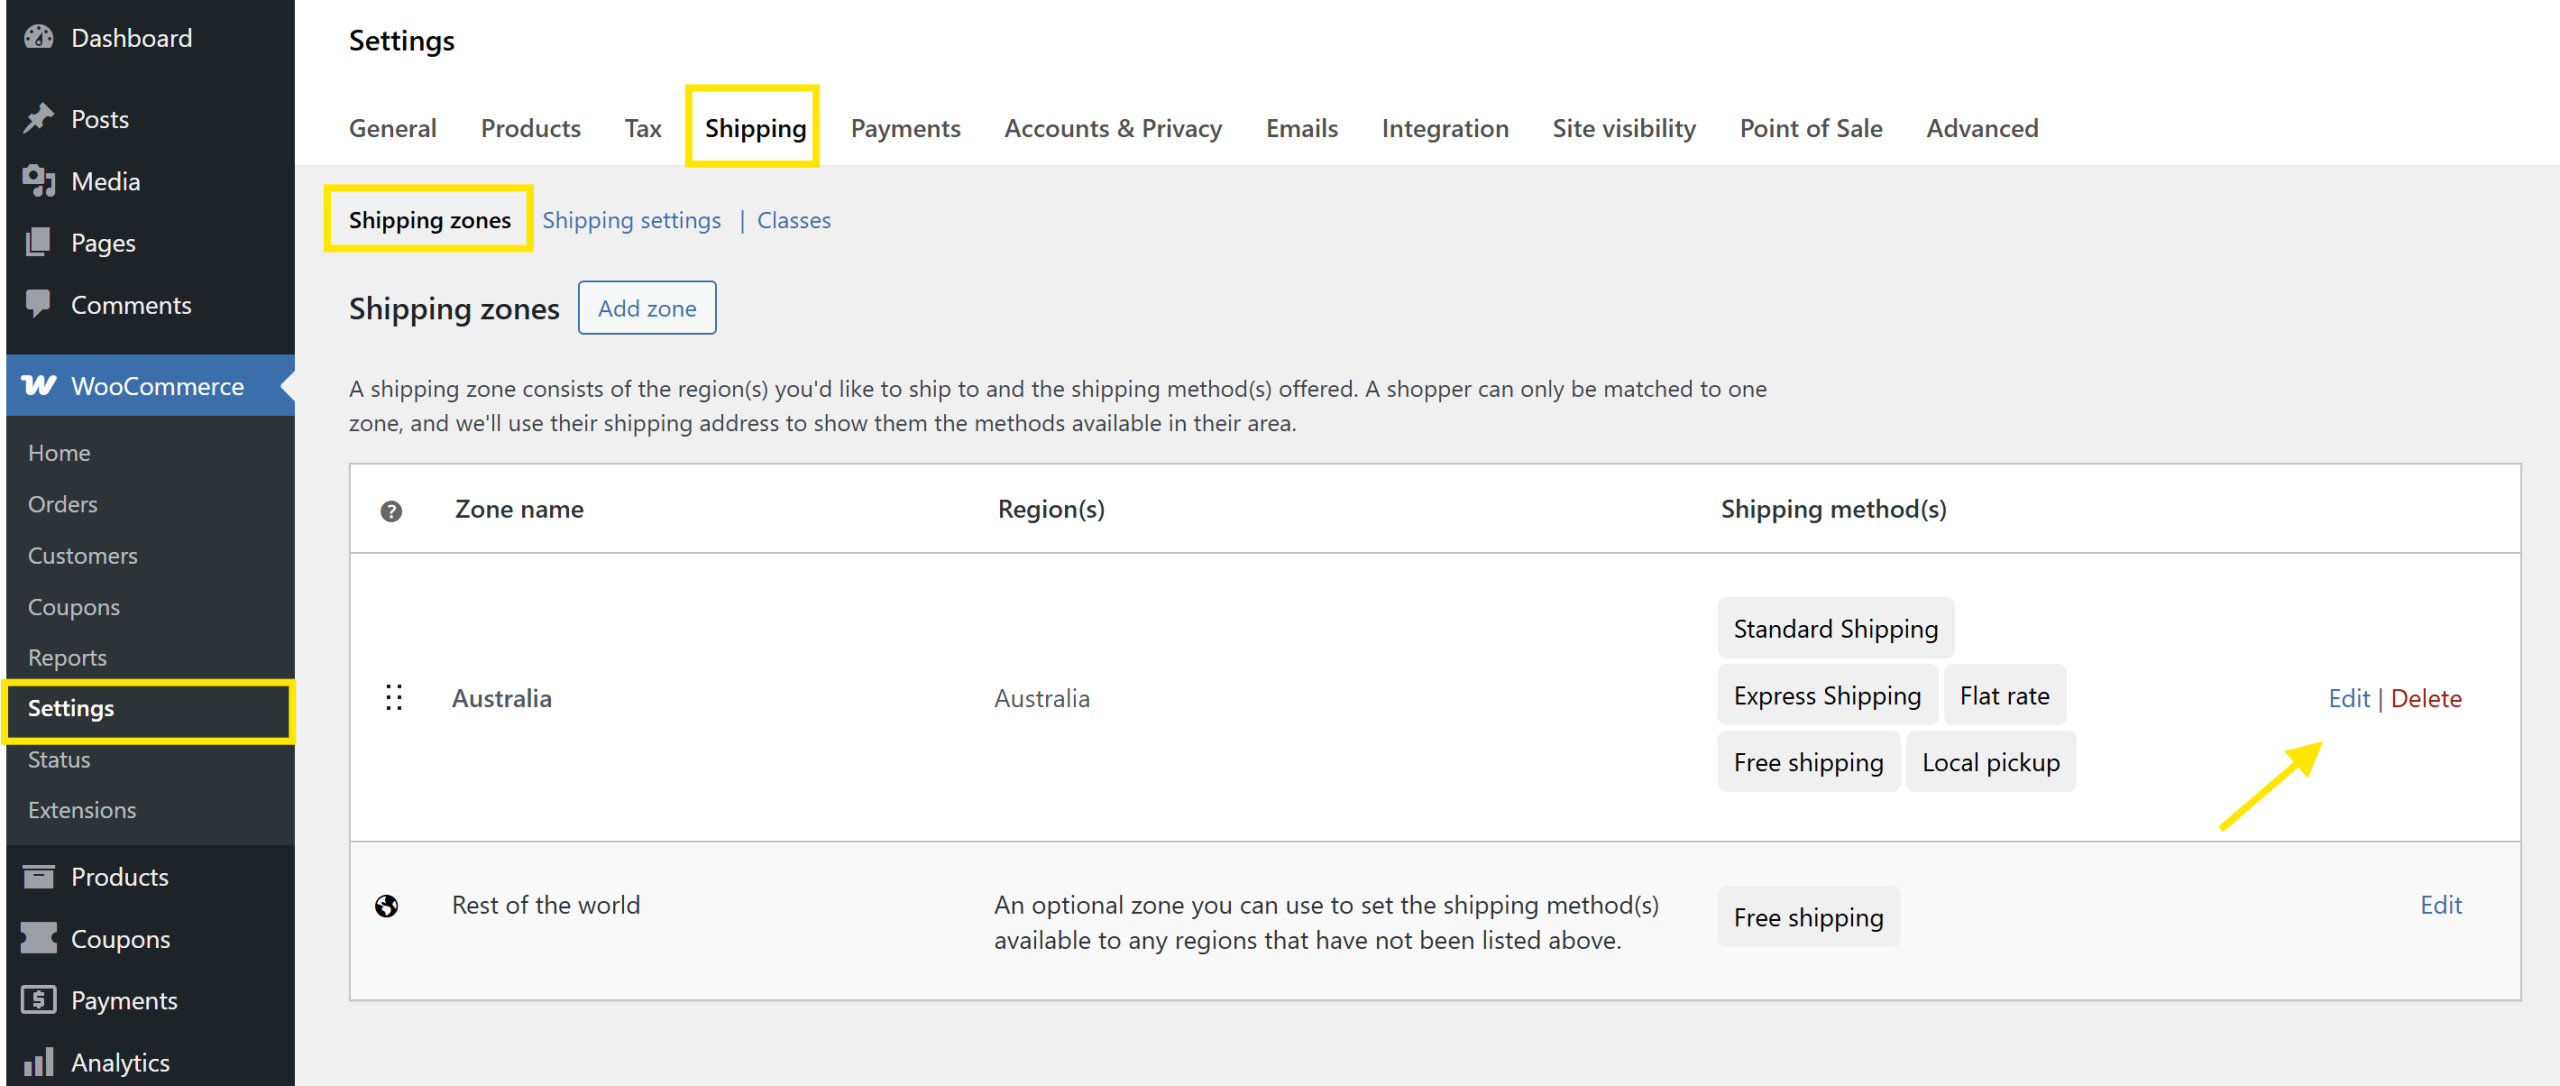
Task: Click the Pages icon in sidebar
Action: (x=39, y=242)
